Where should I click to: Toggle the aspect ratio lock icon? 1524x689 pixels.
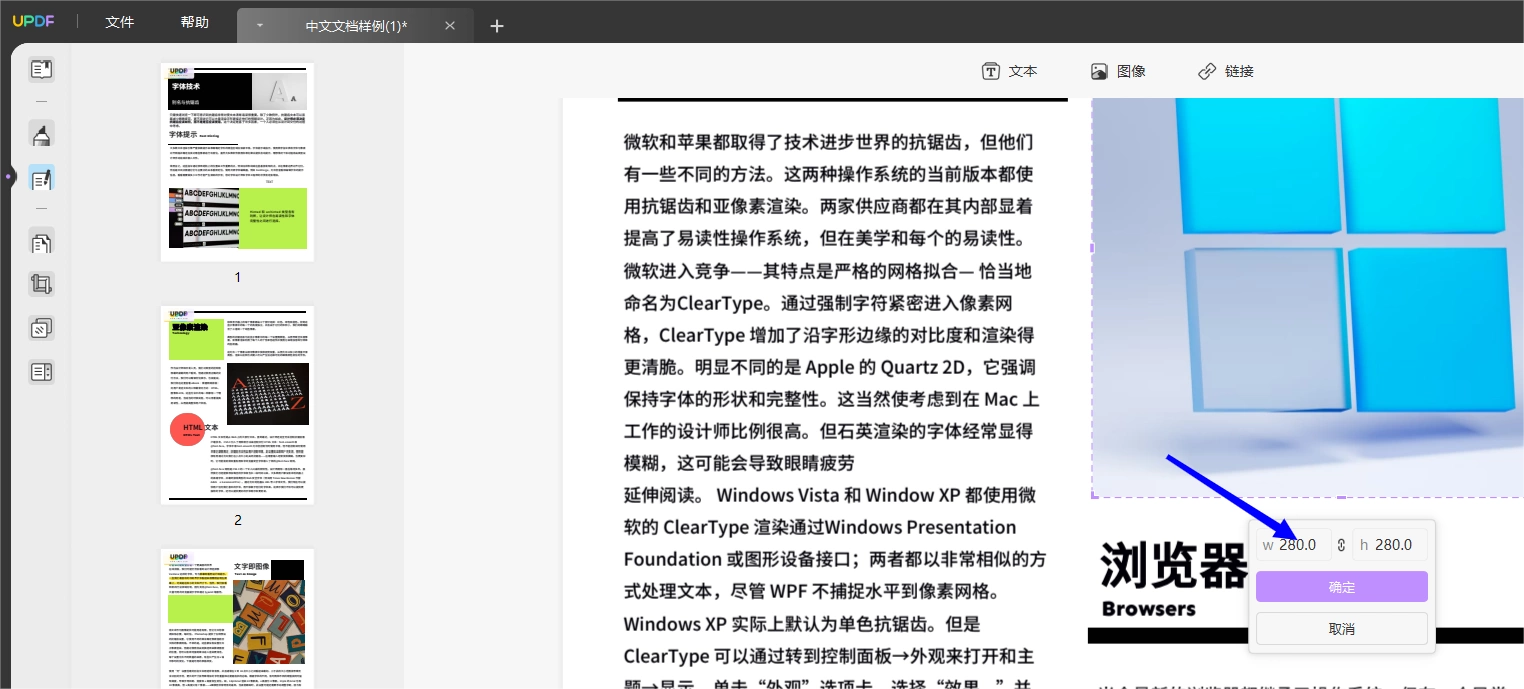(1341, 546)
